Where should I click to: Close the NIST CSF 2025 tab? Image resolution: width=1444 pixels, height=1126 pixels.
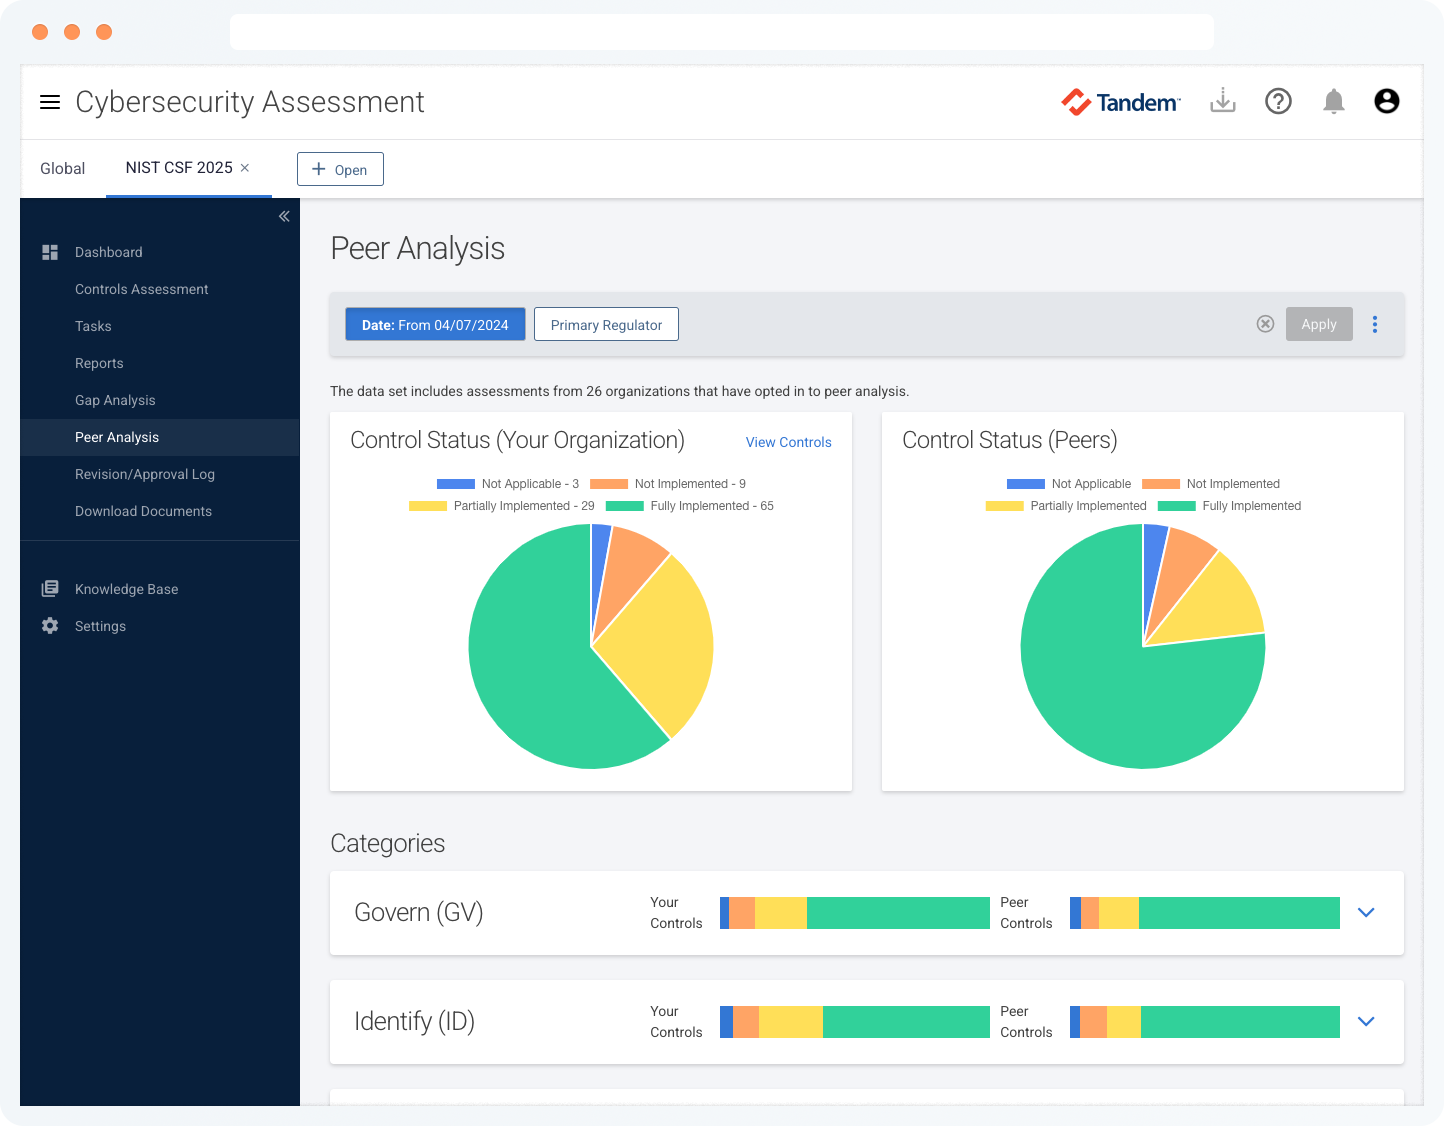245,168
